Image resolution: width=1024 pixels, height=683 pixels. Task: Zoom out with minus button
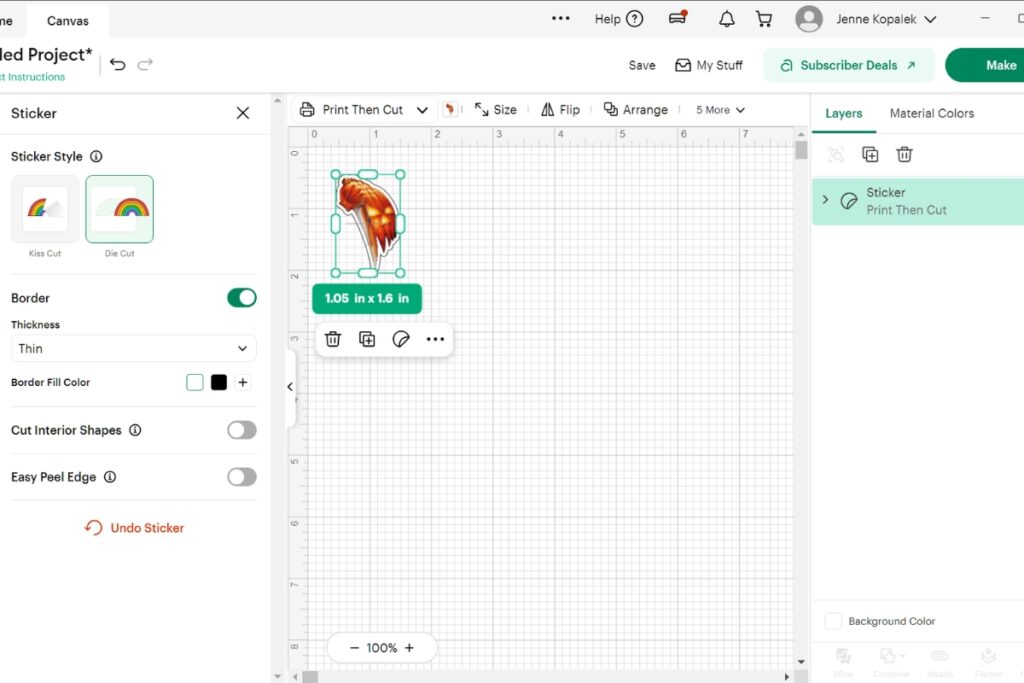354,648
